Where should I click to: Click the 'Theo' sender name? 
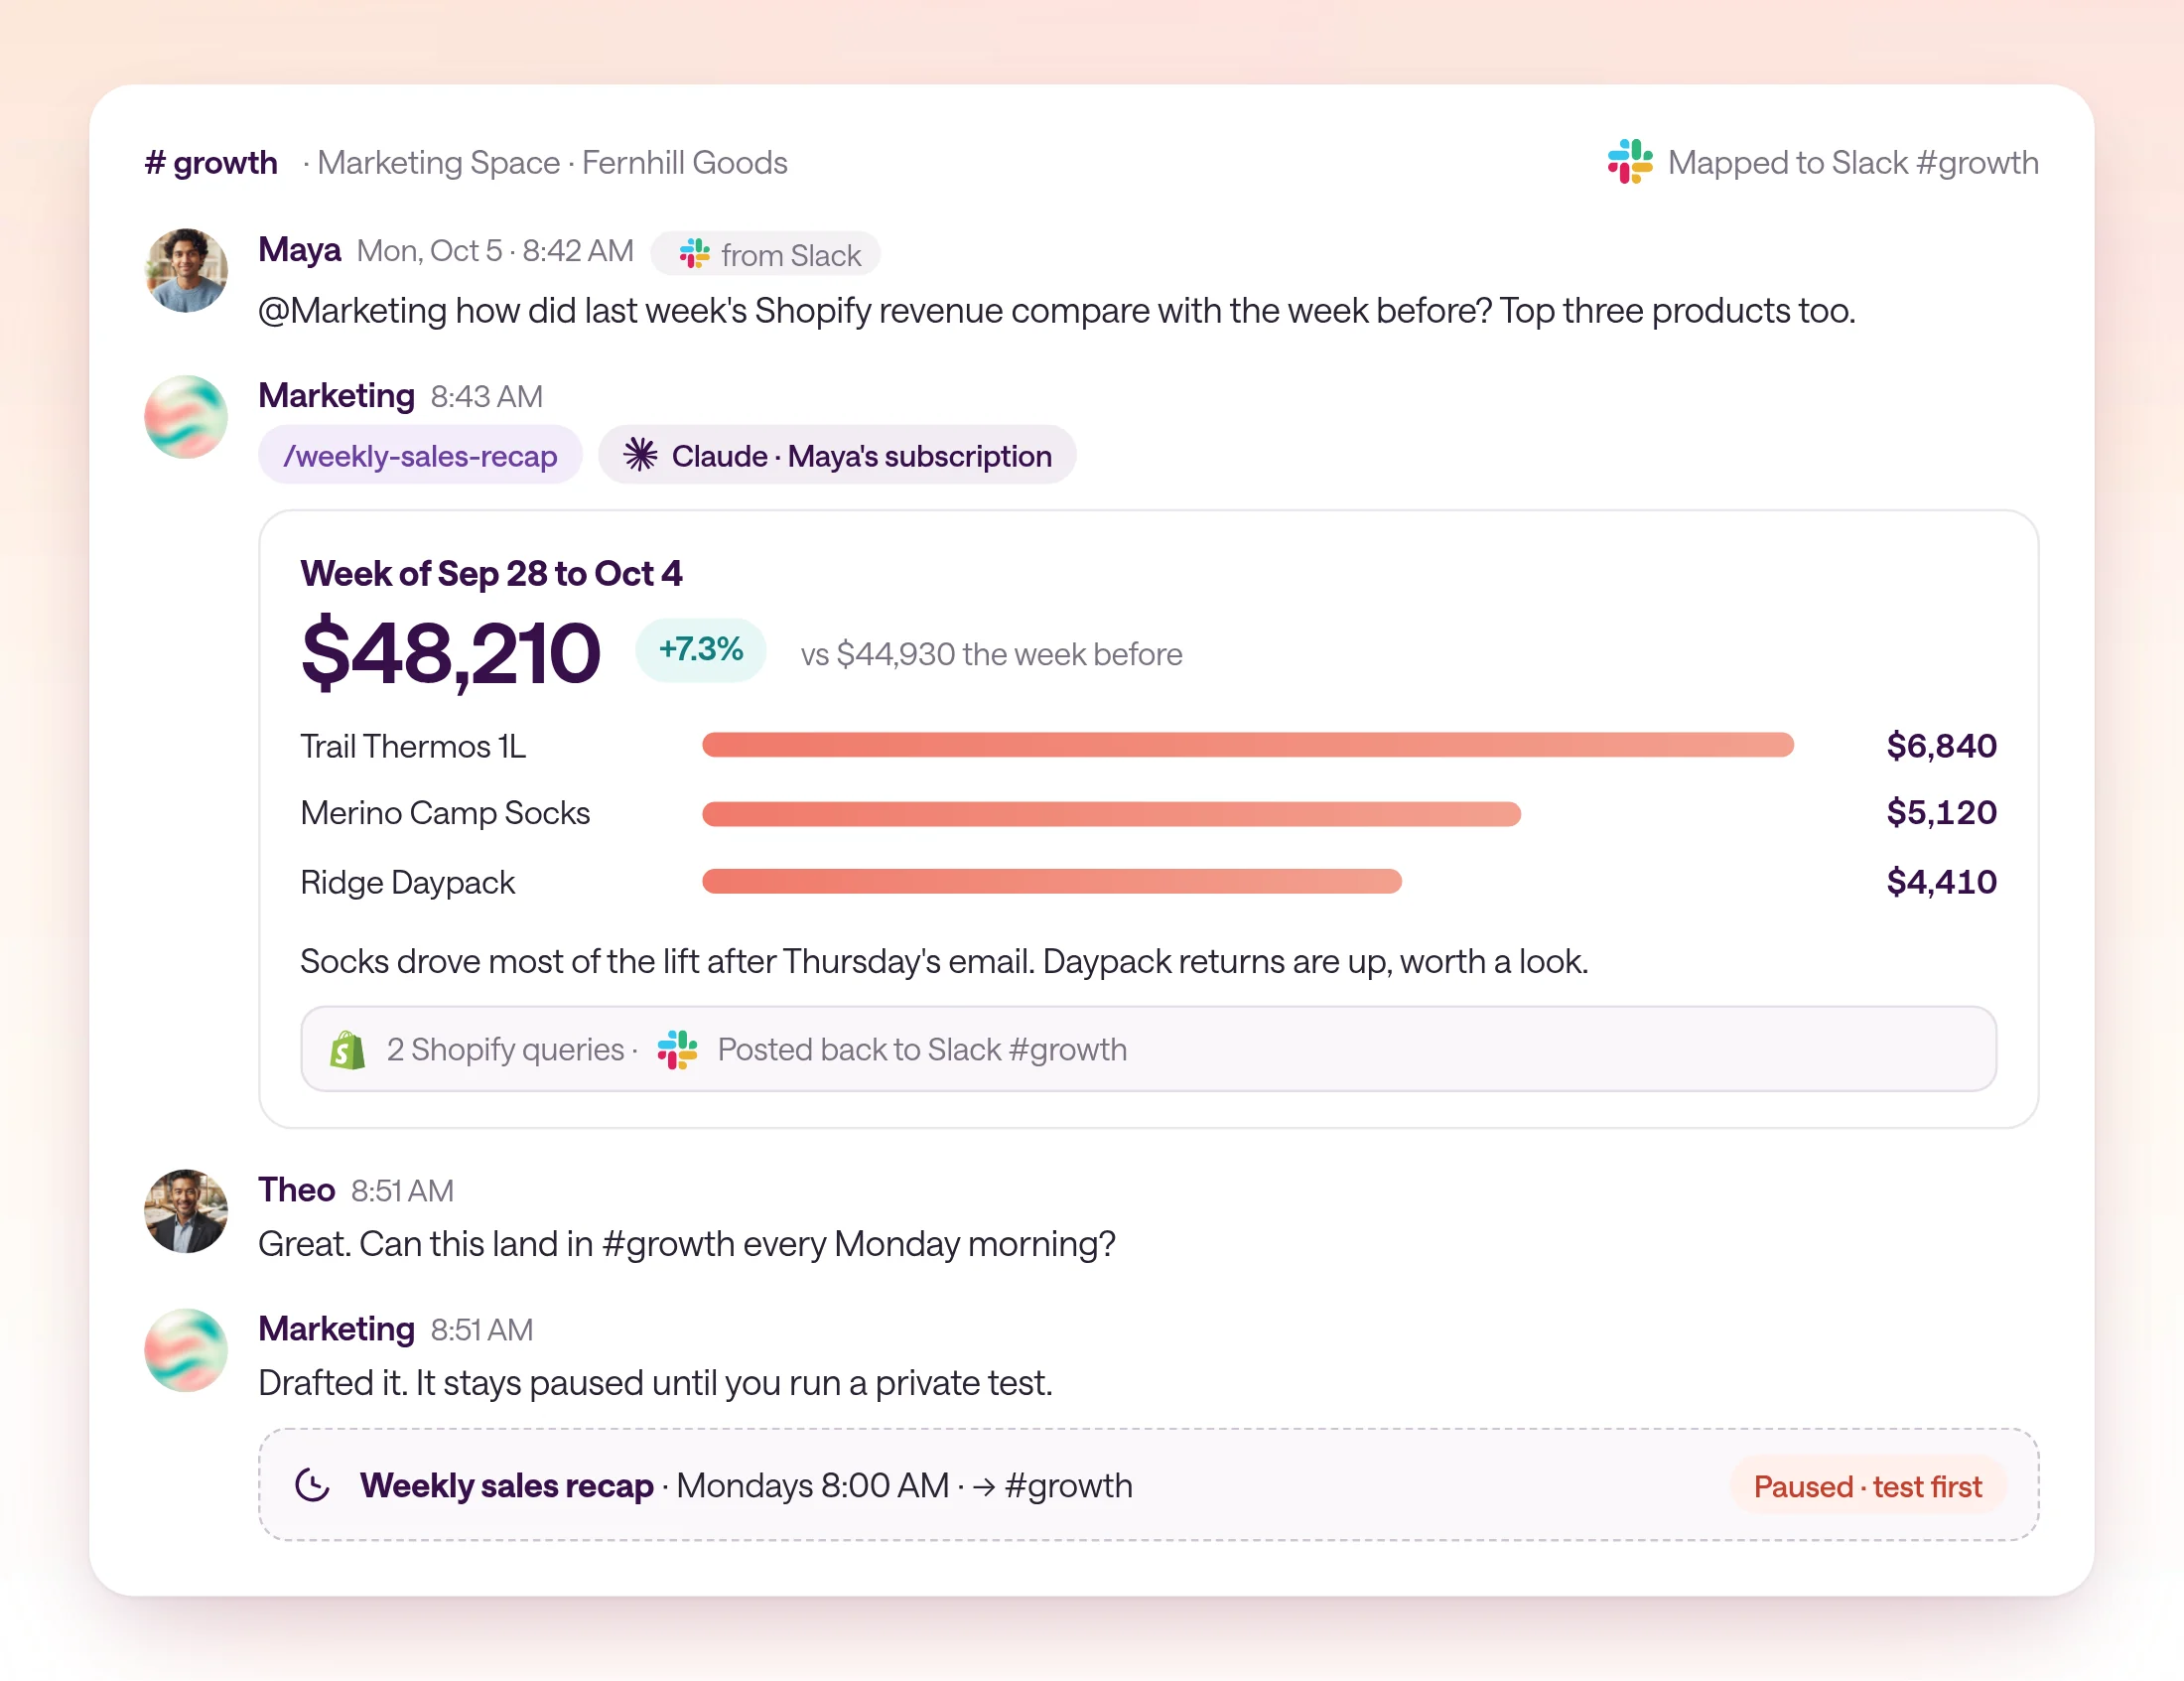click(296, 1189)
